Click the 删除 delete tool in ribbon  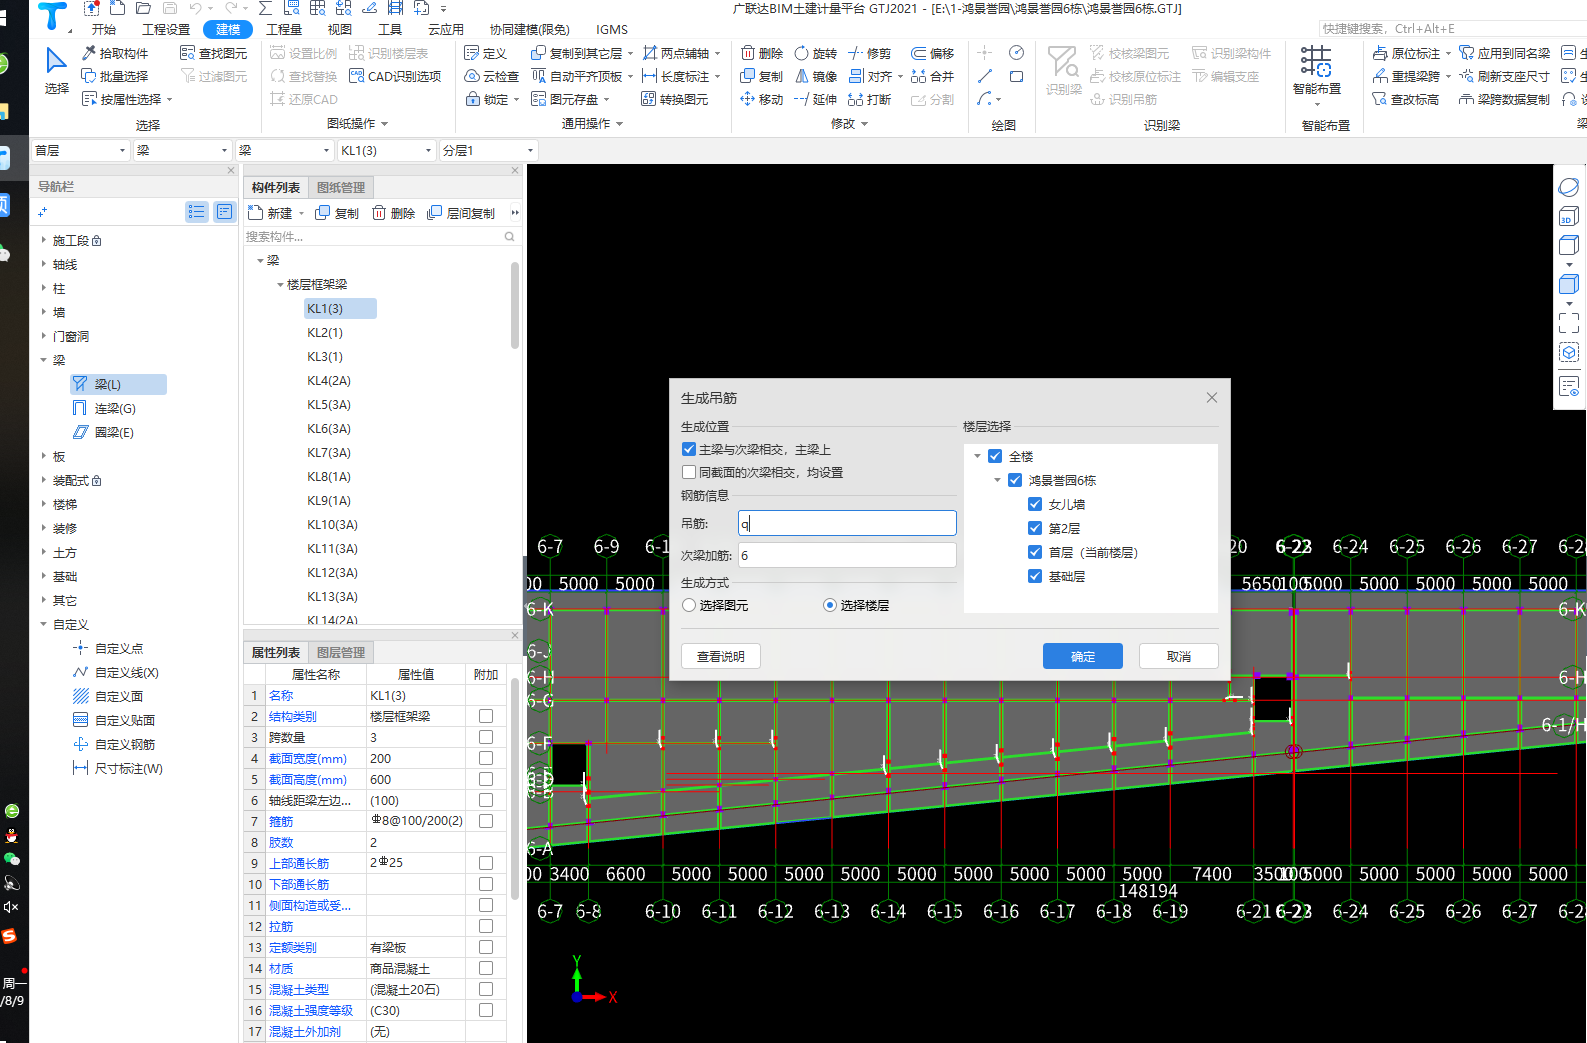coord(762,53)
